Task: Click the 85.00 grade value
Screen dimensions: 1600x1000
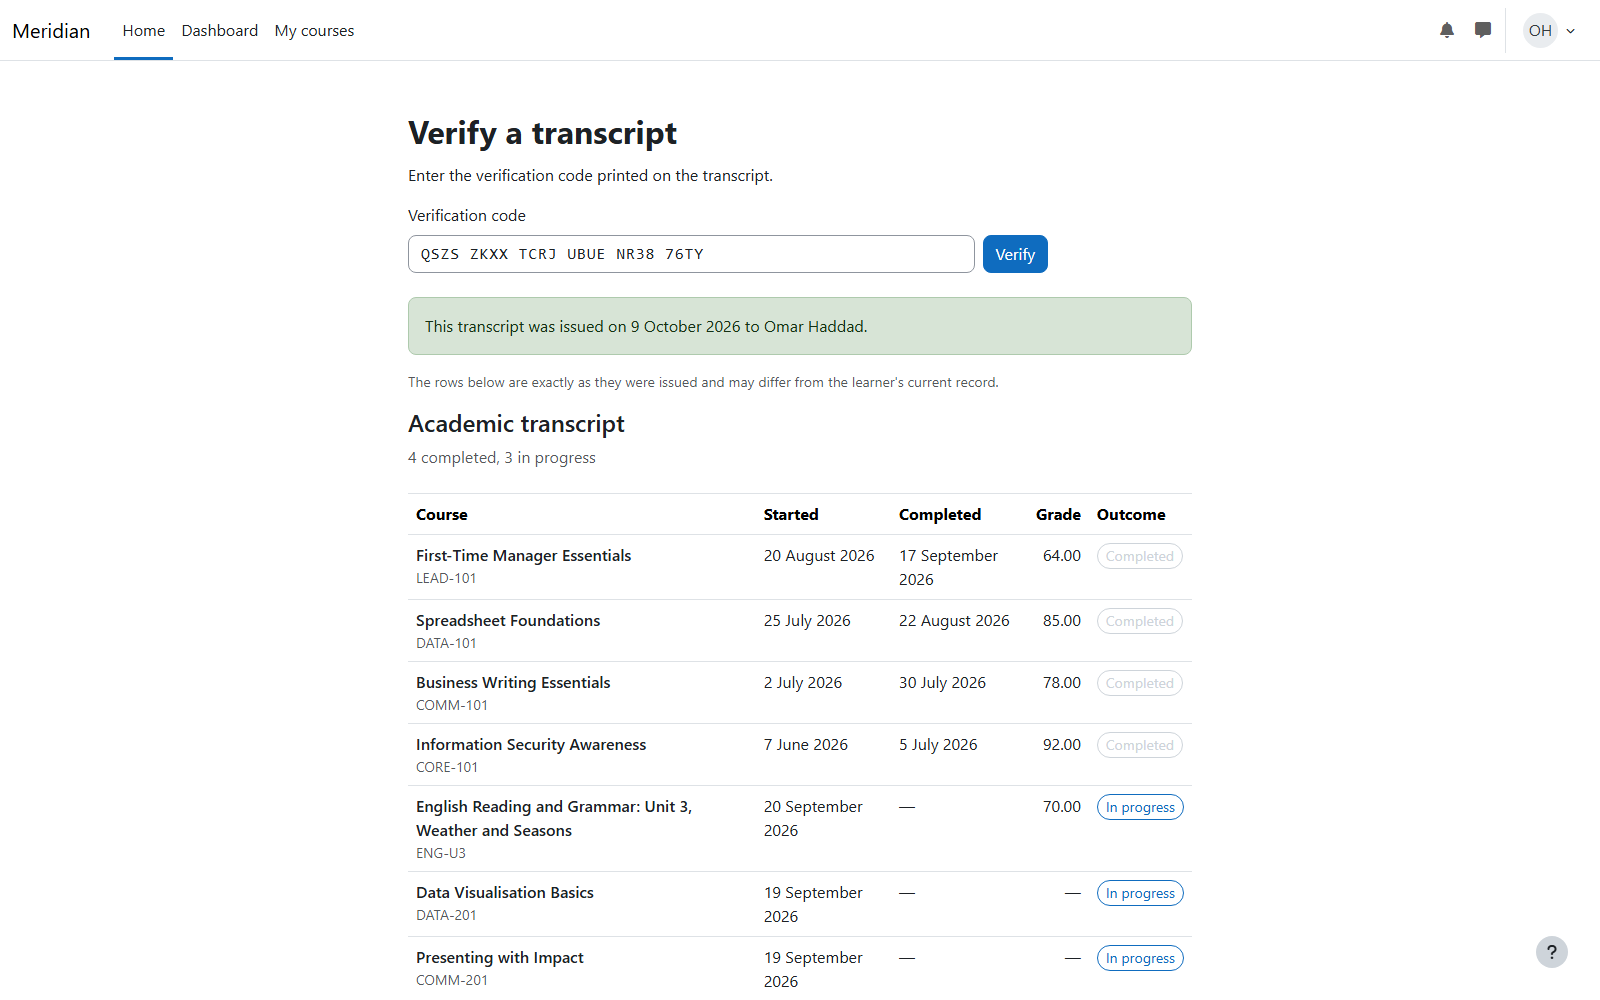Action: (x=1062, y=621)
